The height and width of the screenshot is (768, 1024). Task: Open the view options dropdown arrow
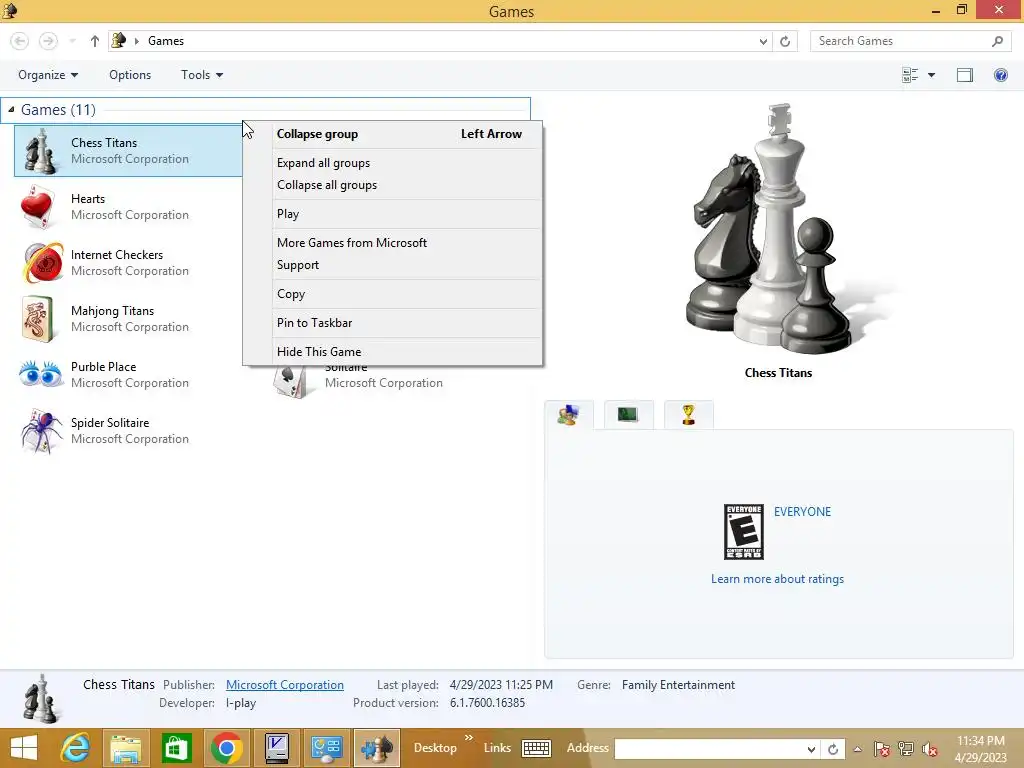(931, 75)
